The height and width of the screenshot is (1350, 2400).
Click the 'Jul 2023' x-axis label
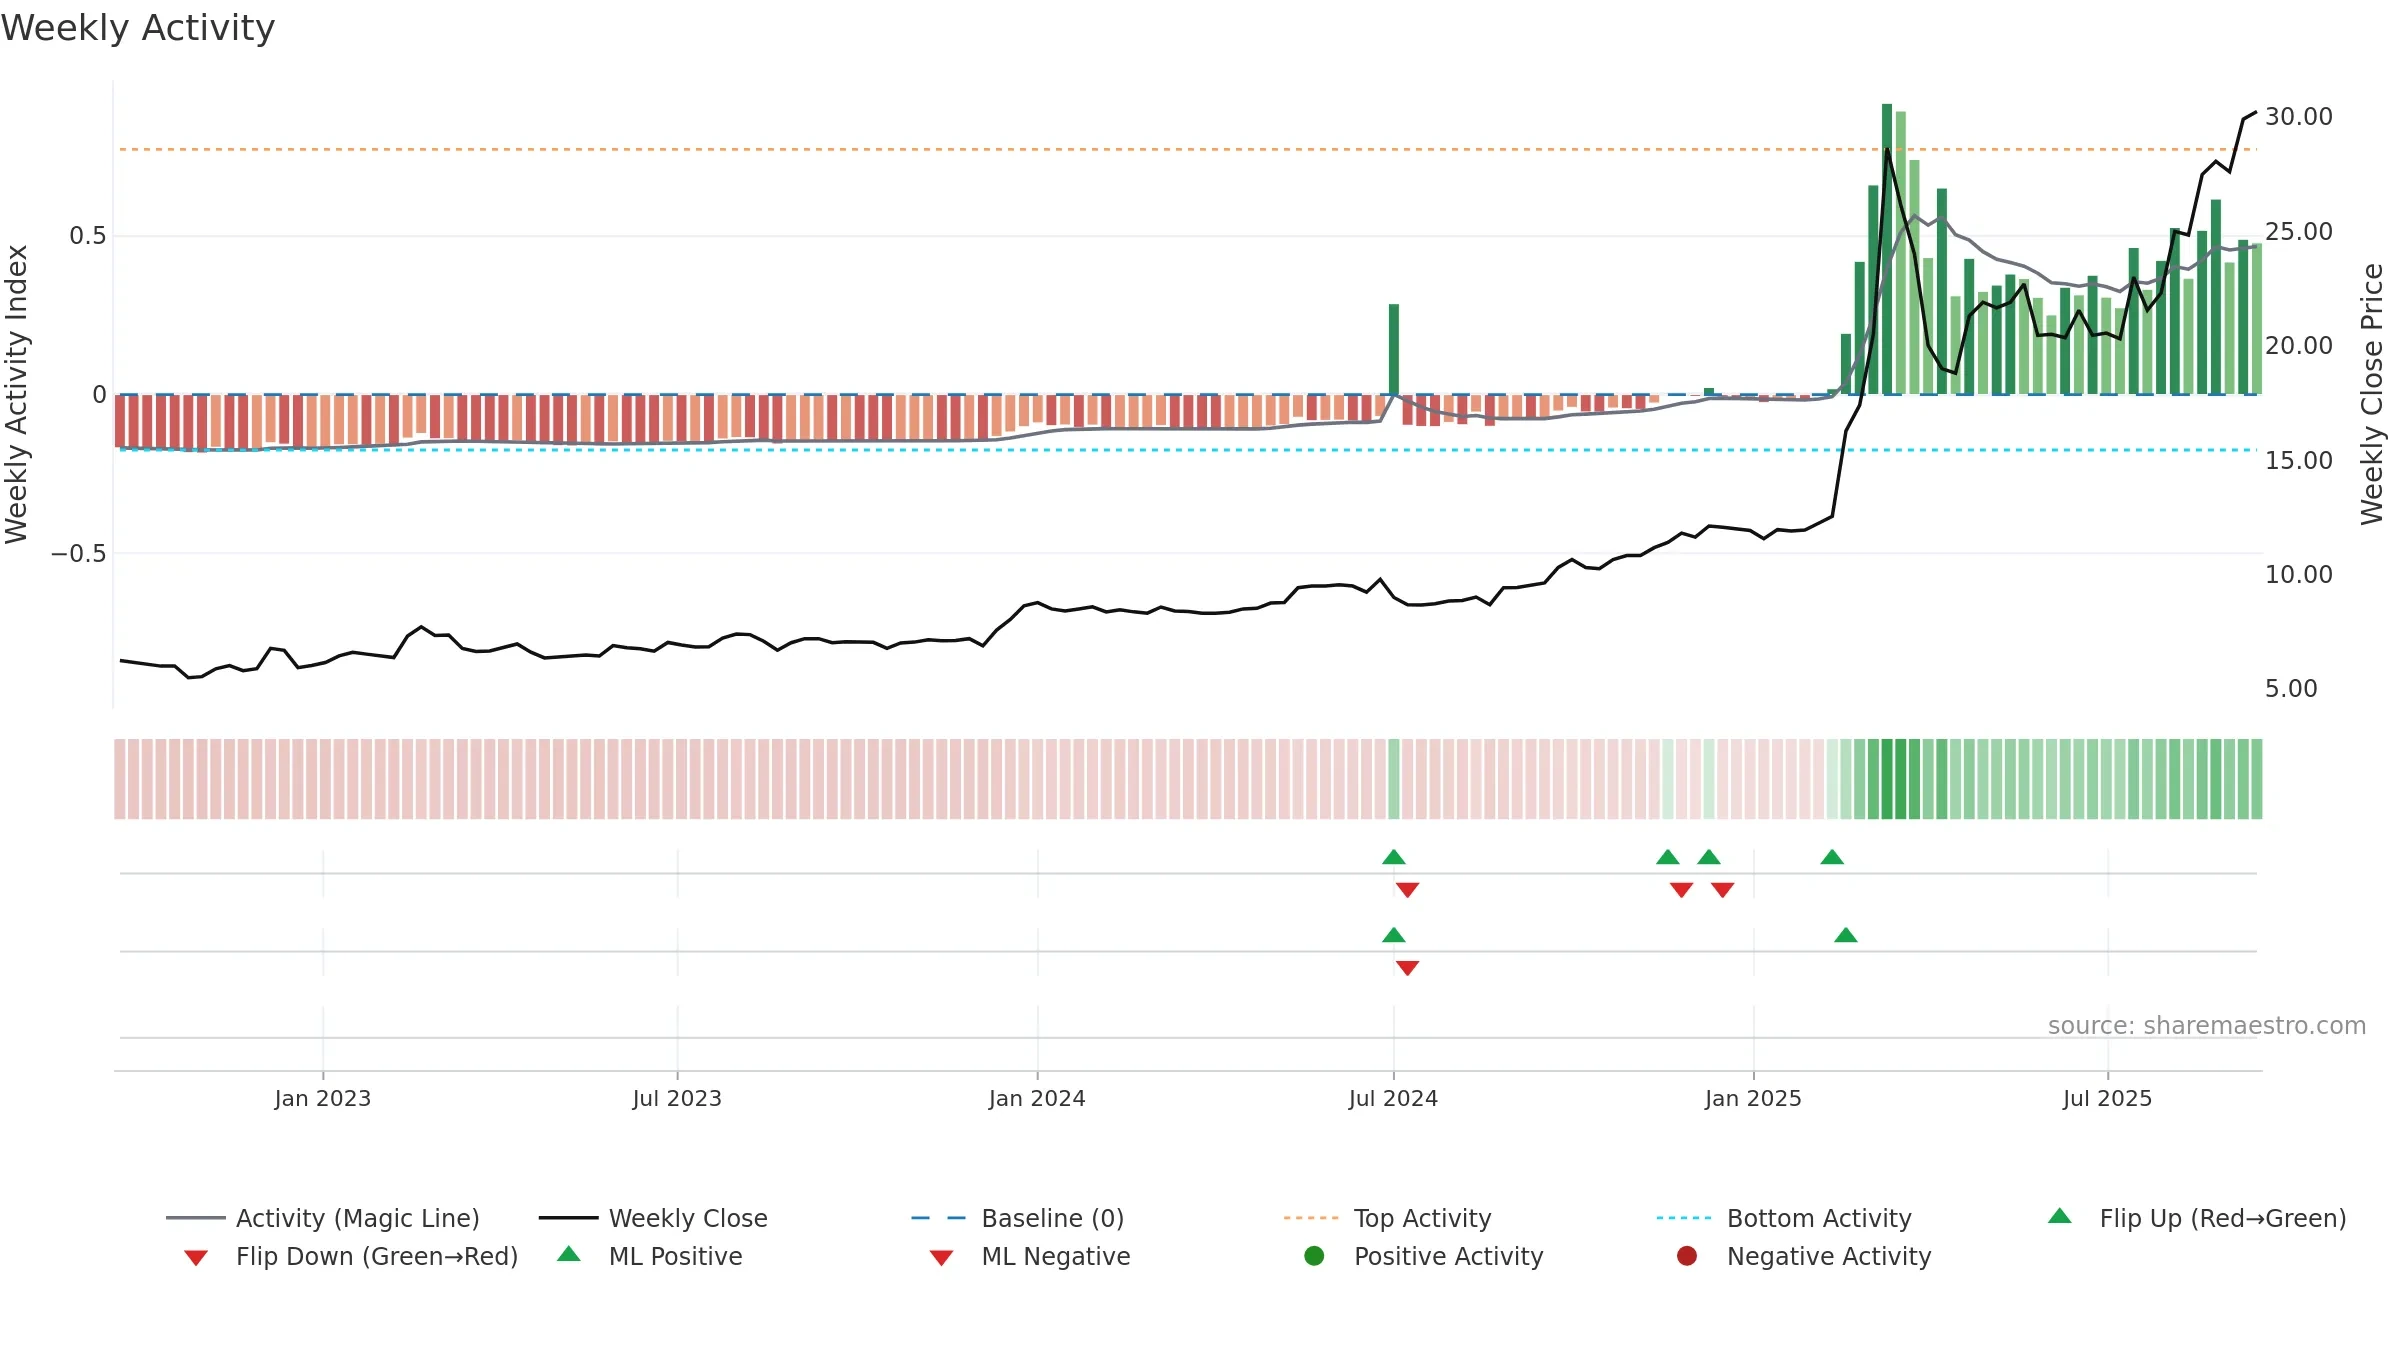677,1098
